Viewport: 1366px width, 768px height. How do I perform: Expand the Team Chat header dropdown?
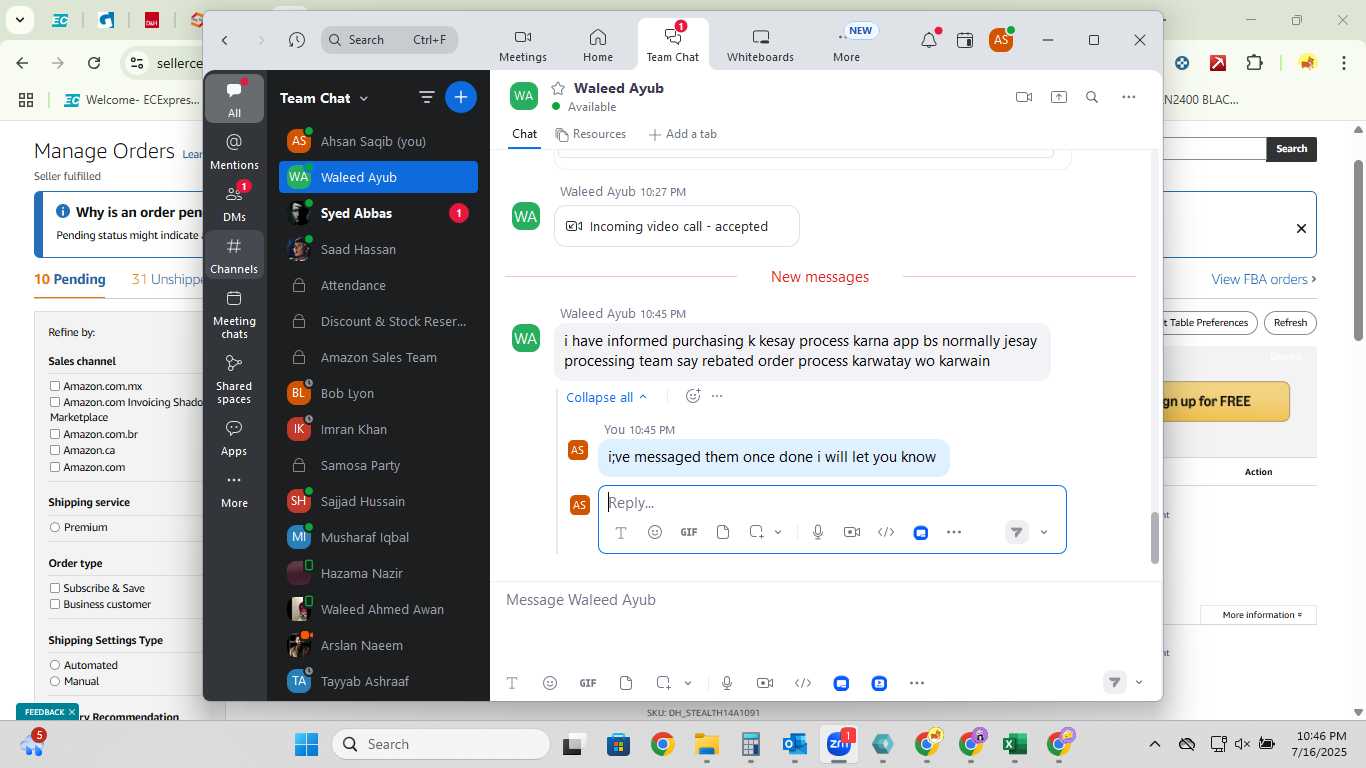pos(364,98)
